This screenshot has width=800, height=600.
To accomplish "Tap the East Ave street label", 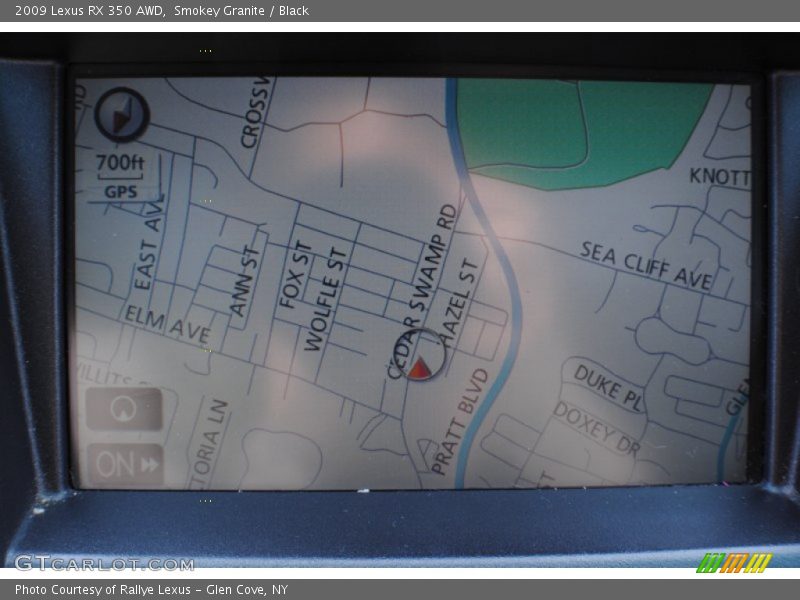I will click(149, 246).
